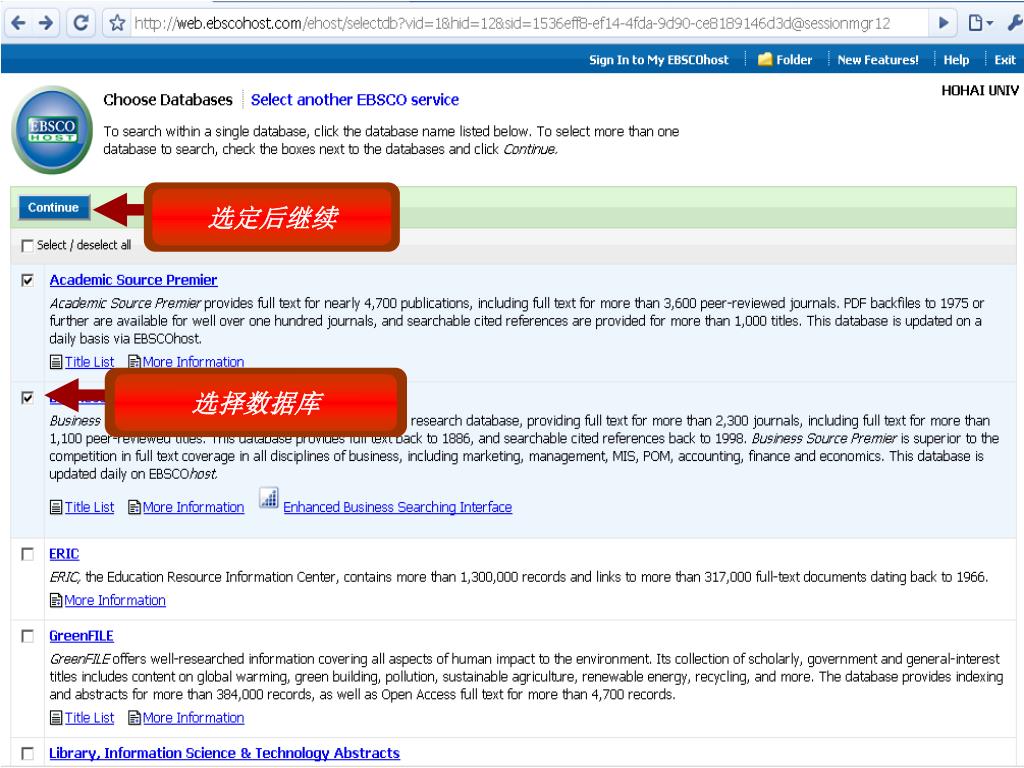Click the Title List icon under Business Source Premier
The image size is (1024, 768).
tap(56, 507)
